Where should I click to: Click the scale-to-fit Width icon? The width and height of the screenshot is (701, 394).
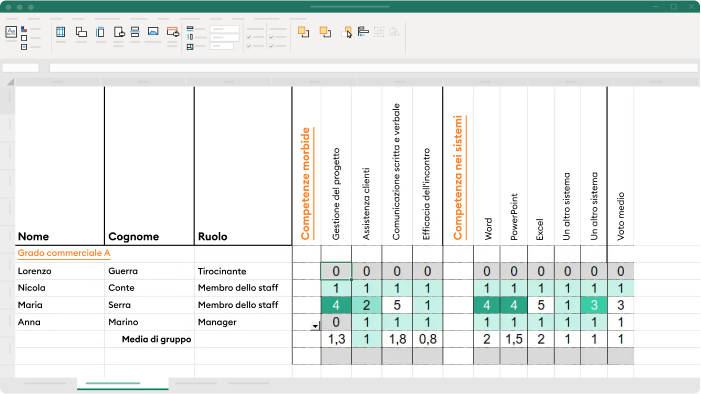190,29
